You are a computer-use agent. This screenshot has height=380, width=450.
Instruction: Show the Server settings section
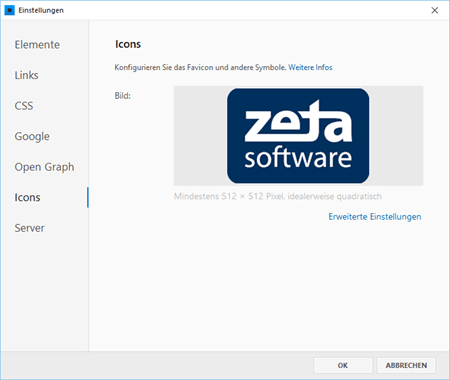coord(29,228)
